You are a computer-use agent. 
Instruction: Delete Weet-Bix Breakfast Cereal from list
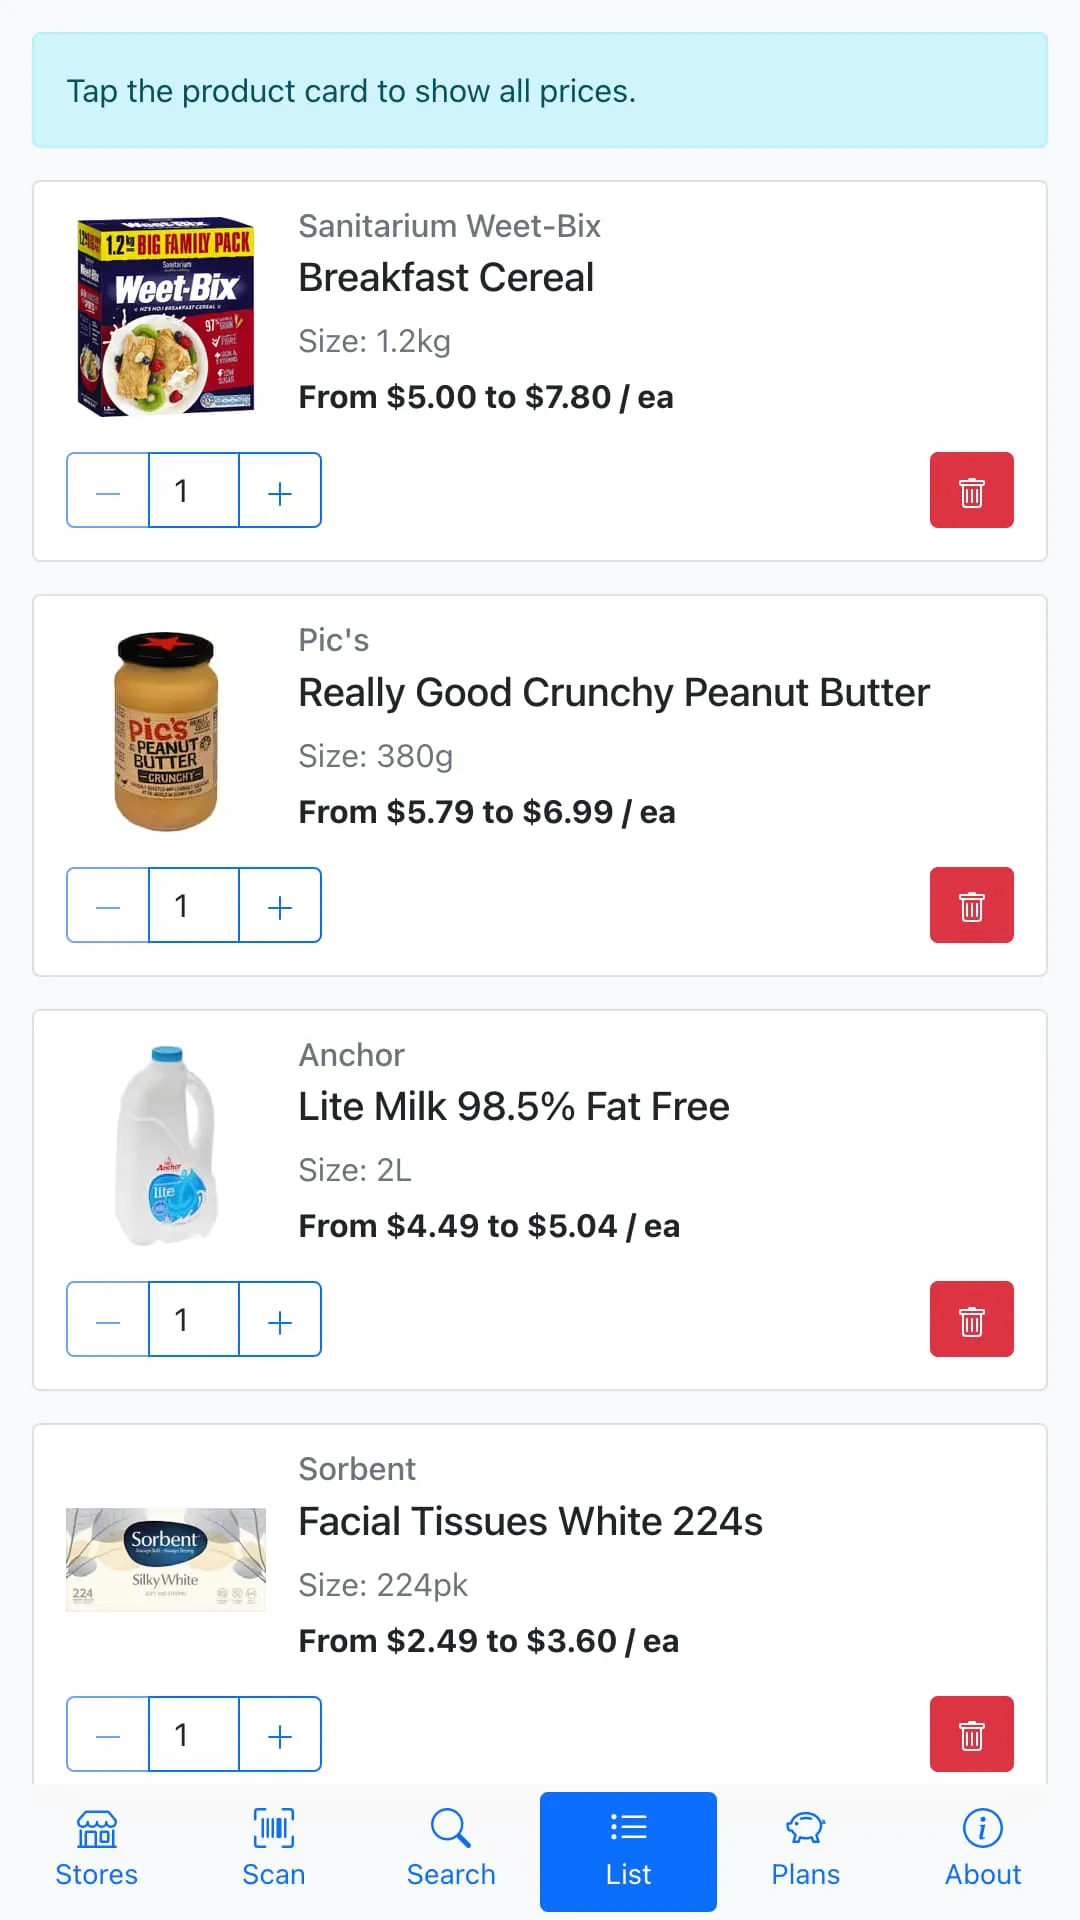tap(971, 490)
